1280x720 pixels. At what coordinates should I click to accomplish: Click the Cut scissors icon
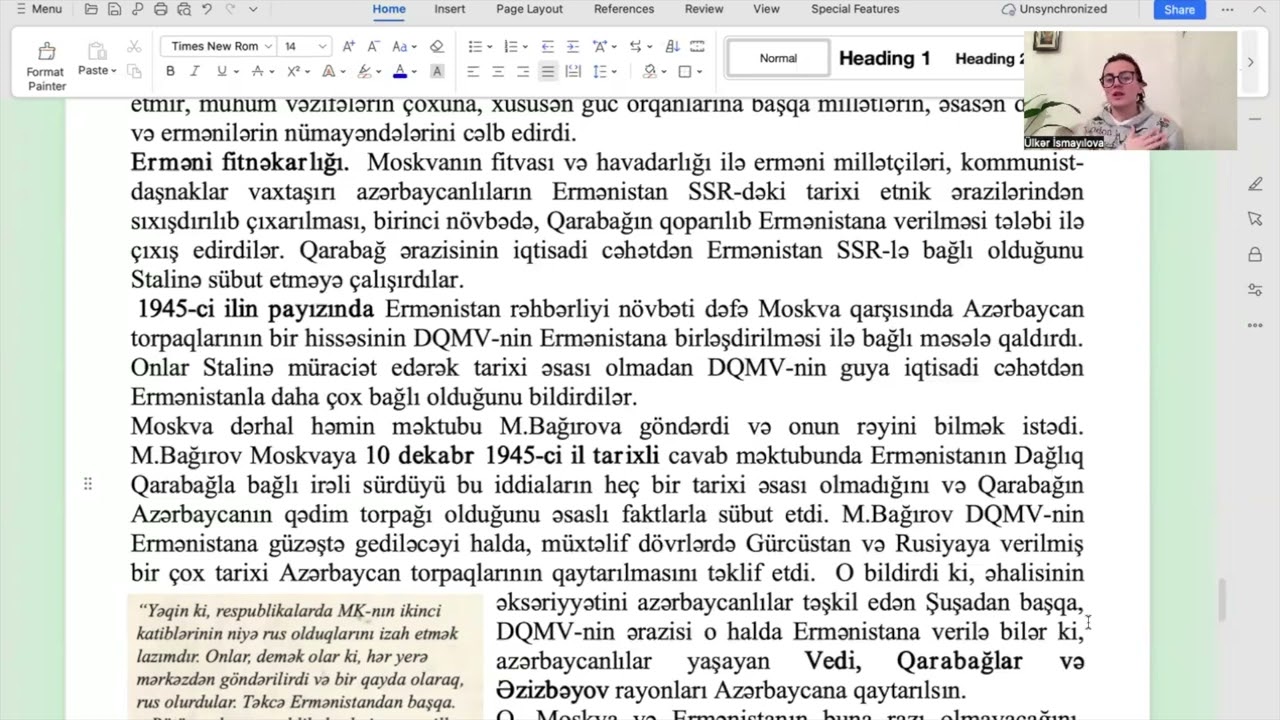(x=134, y=47)
